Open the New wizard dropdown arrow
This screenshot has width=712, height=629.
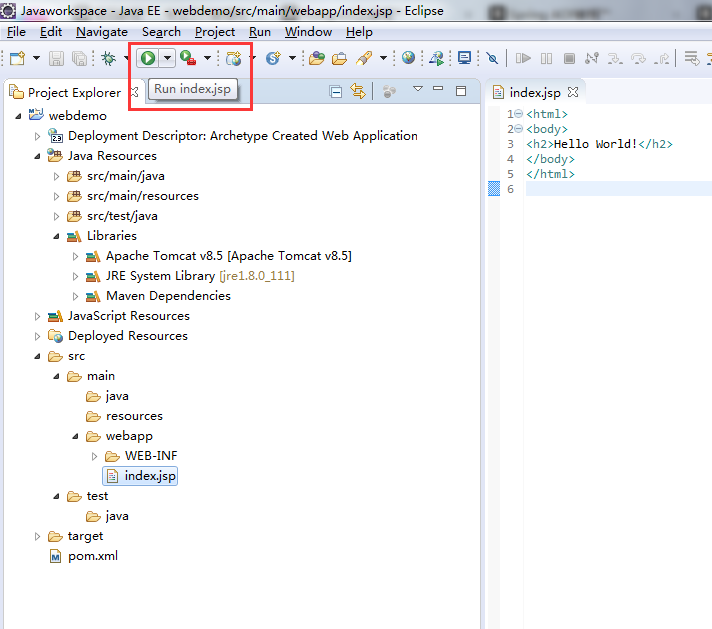click(36, 58)
